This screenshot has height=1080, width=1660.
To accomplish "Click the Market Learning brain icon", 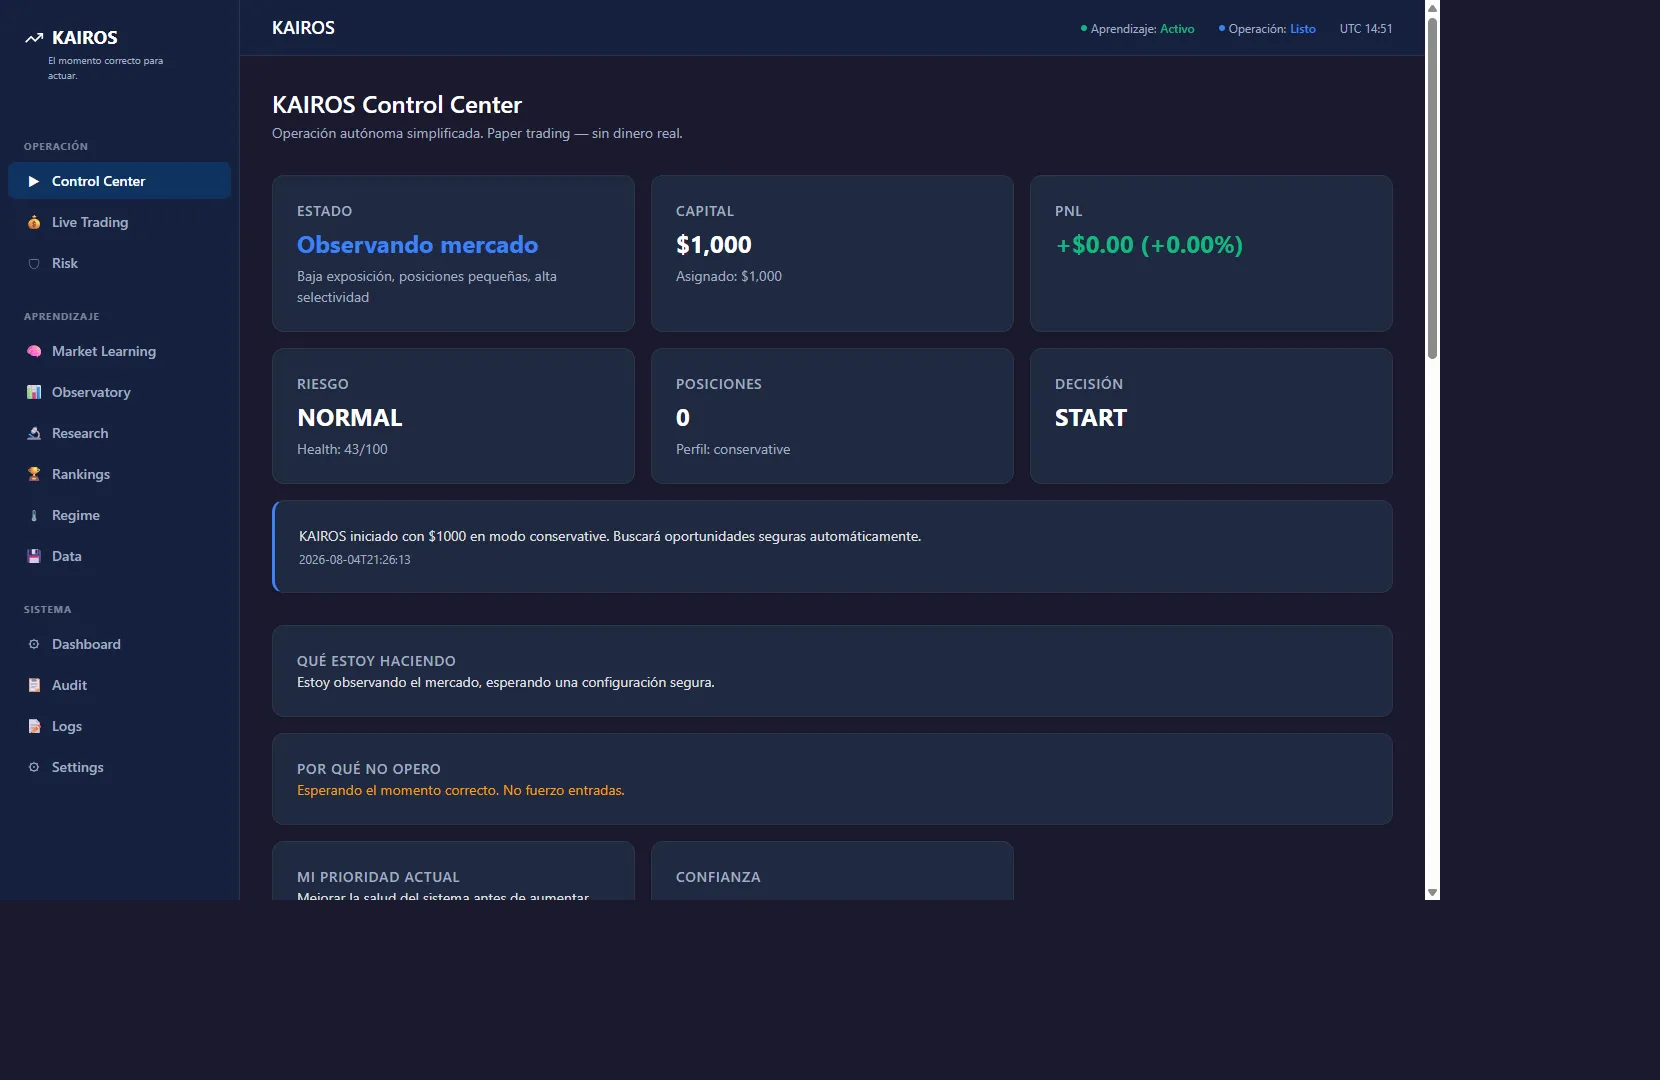I will (x=34, y=351).
